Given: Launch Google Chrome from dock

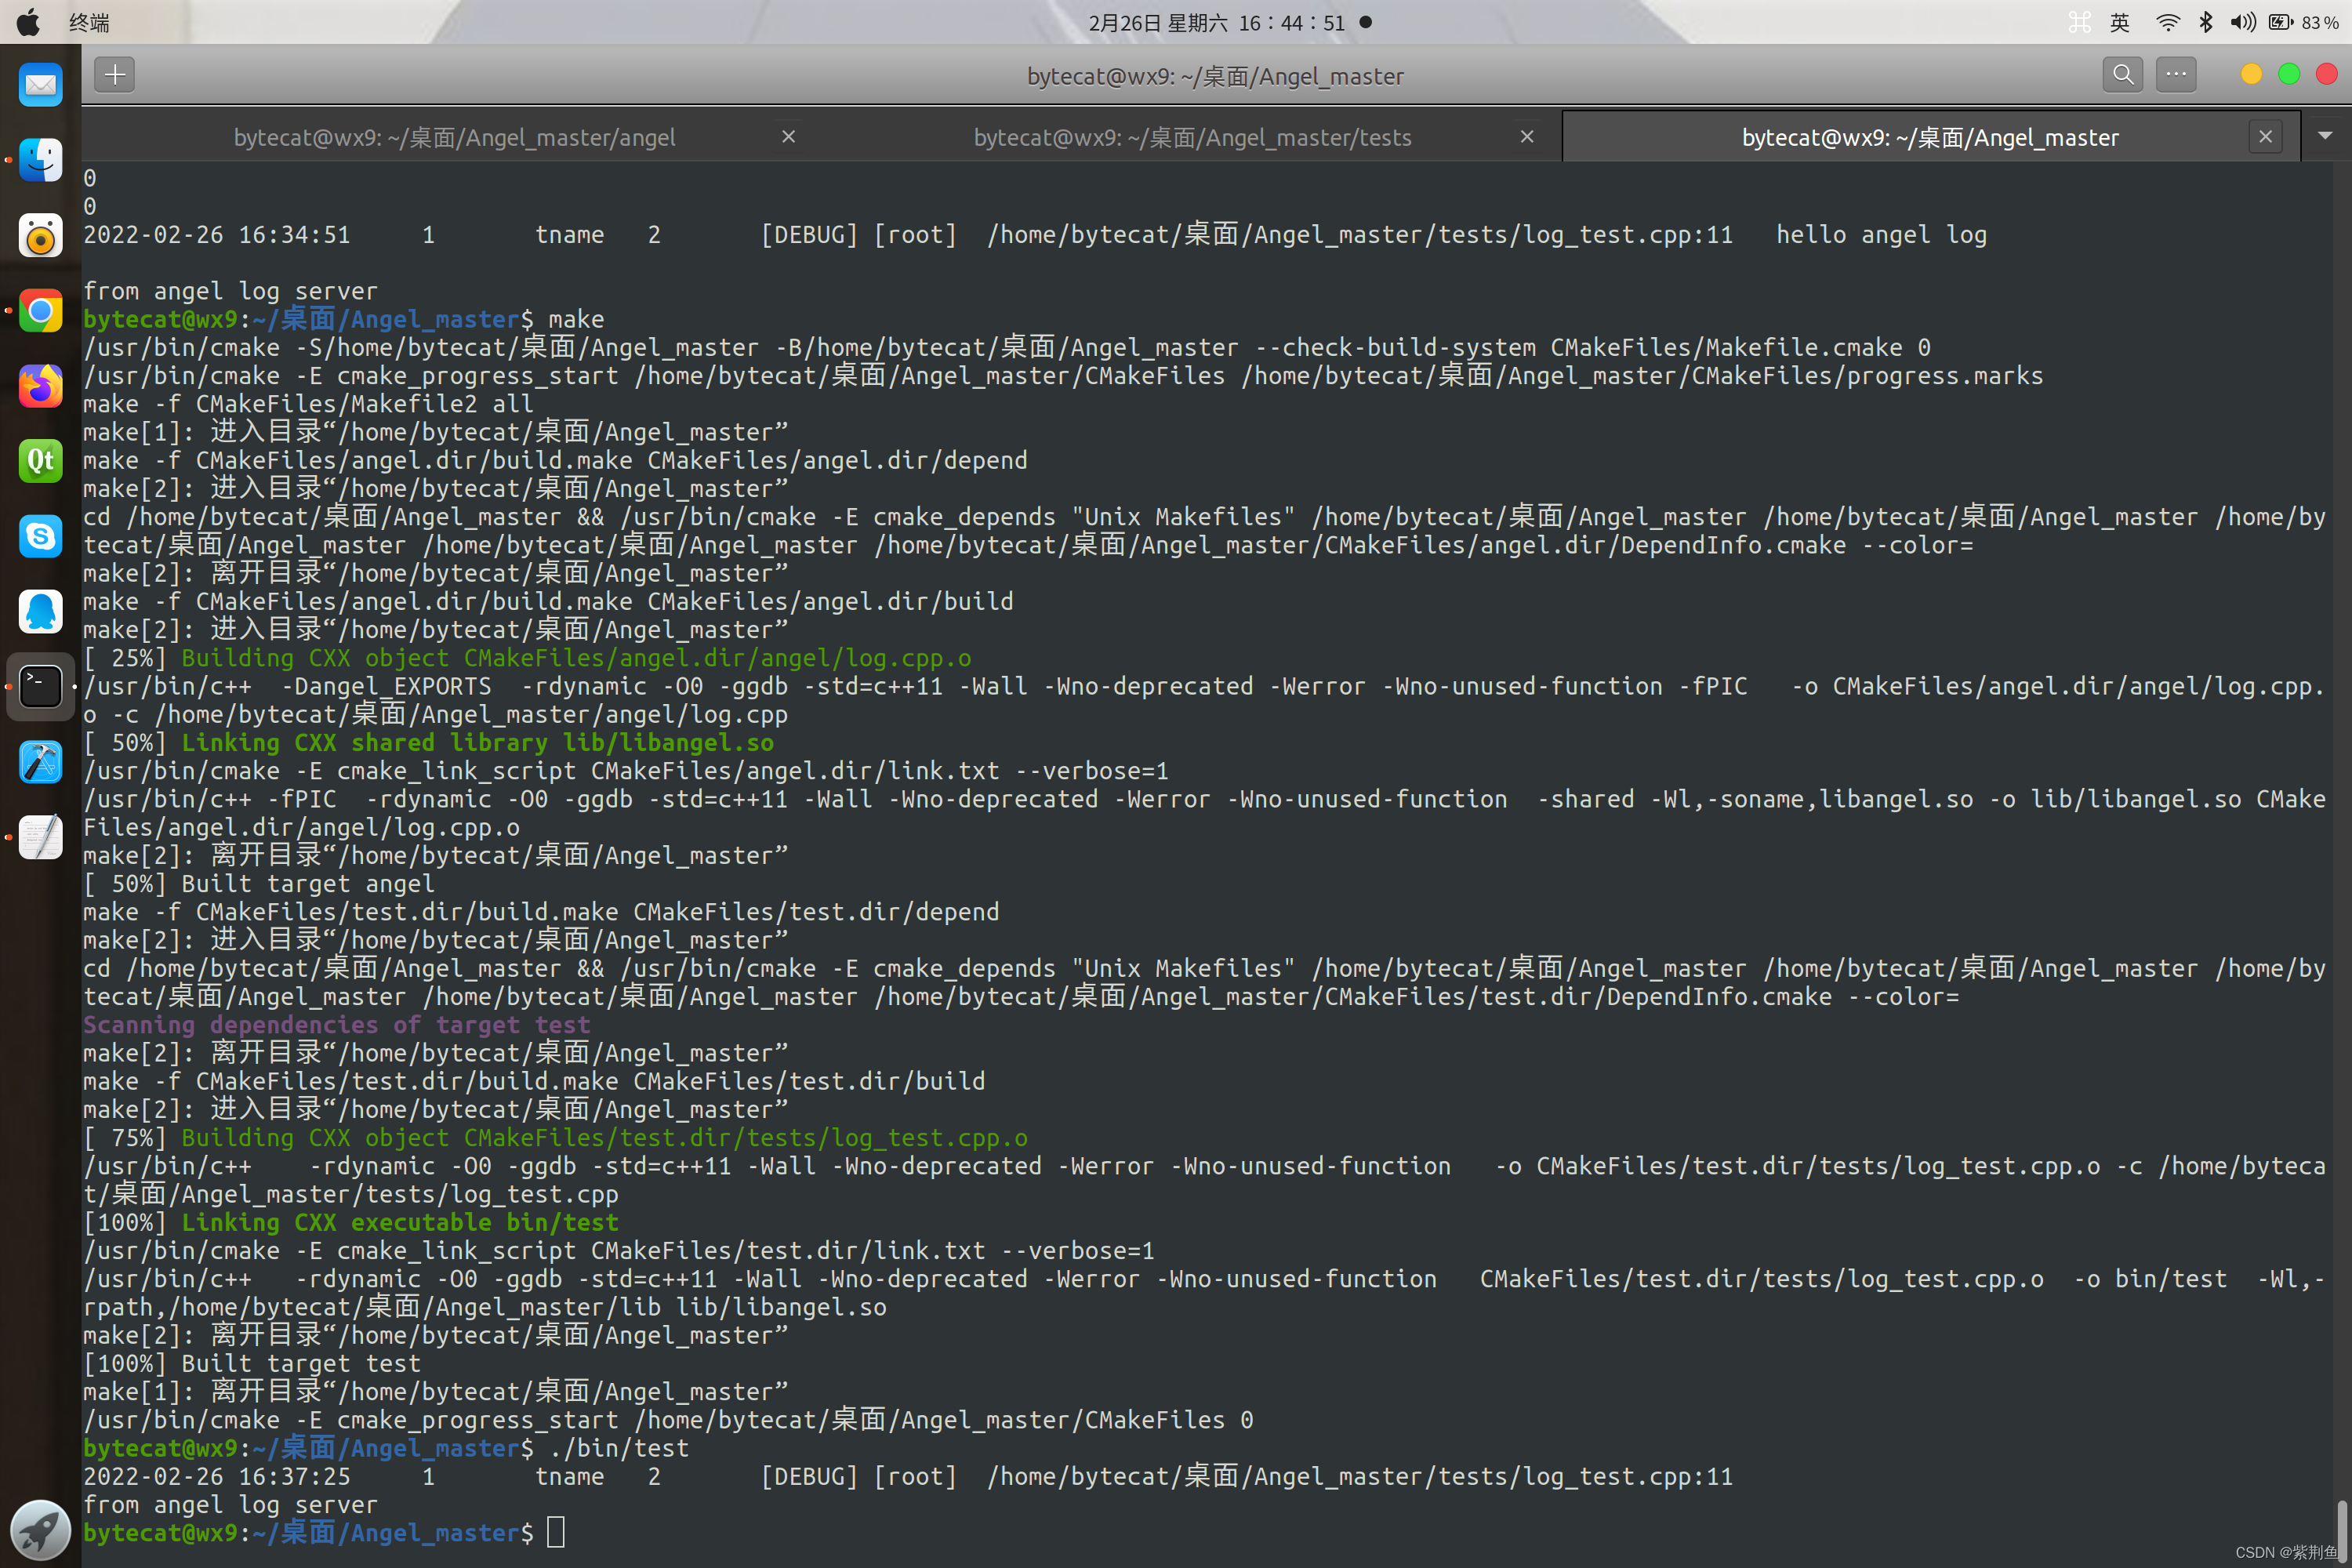Looking at the screenshot, I should [x=41, y=311].
